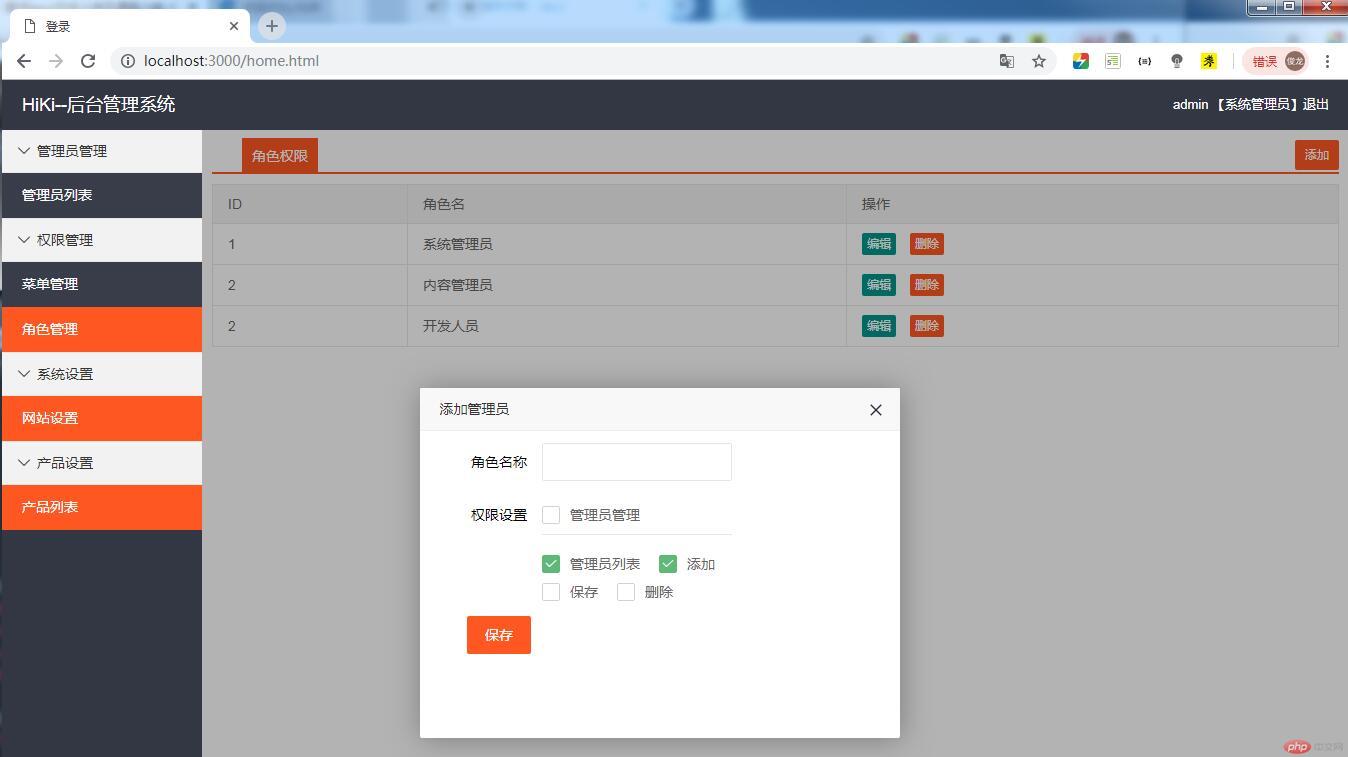This screenshot has width=1348, height=757.
Task: Click the translate page icon
Action: (x=1007, y=61)
